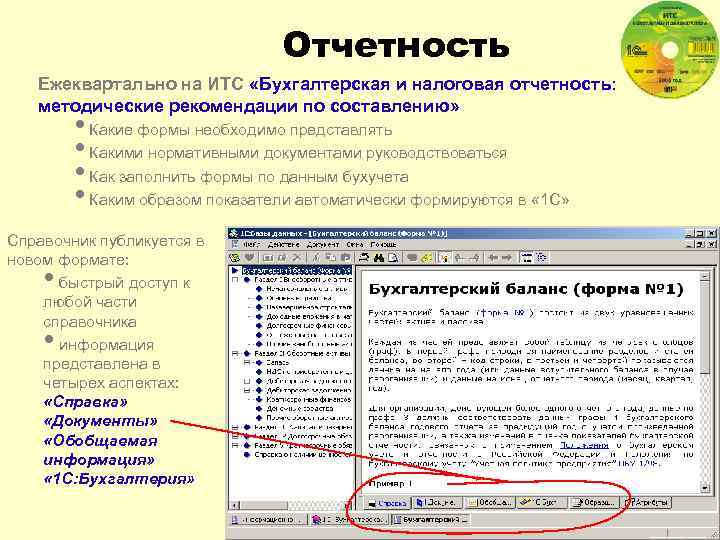Image resolution: width=720 pixels, height=540 pixels.
Task: Expand the Раздел IV tree node
Action: point(235,436)
